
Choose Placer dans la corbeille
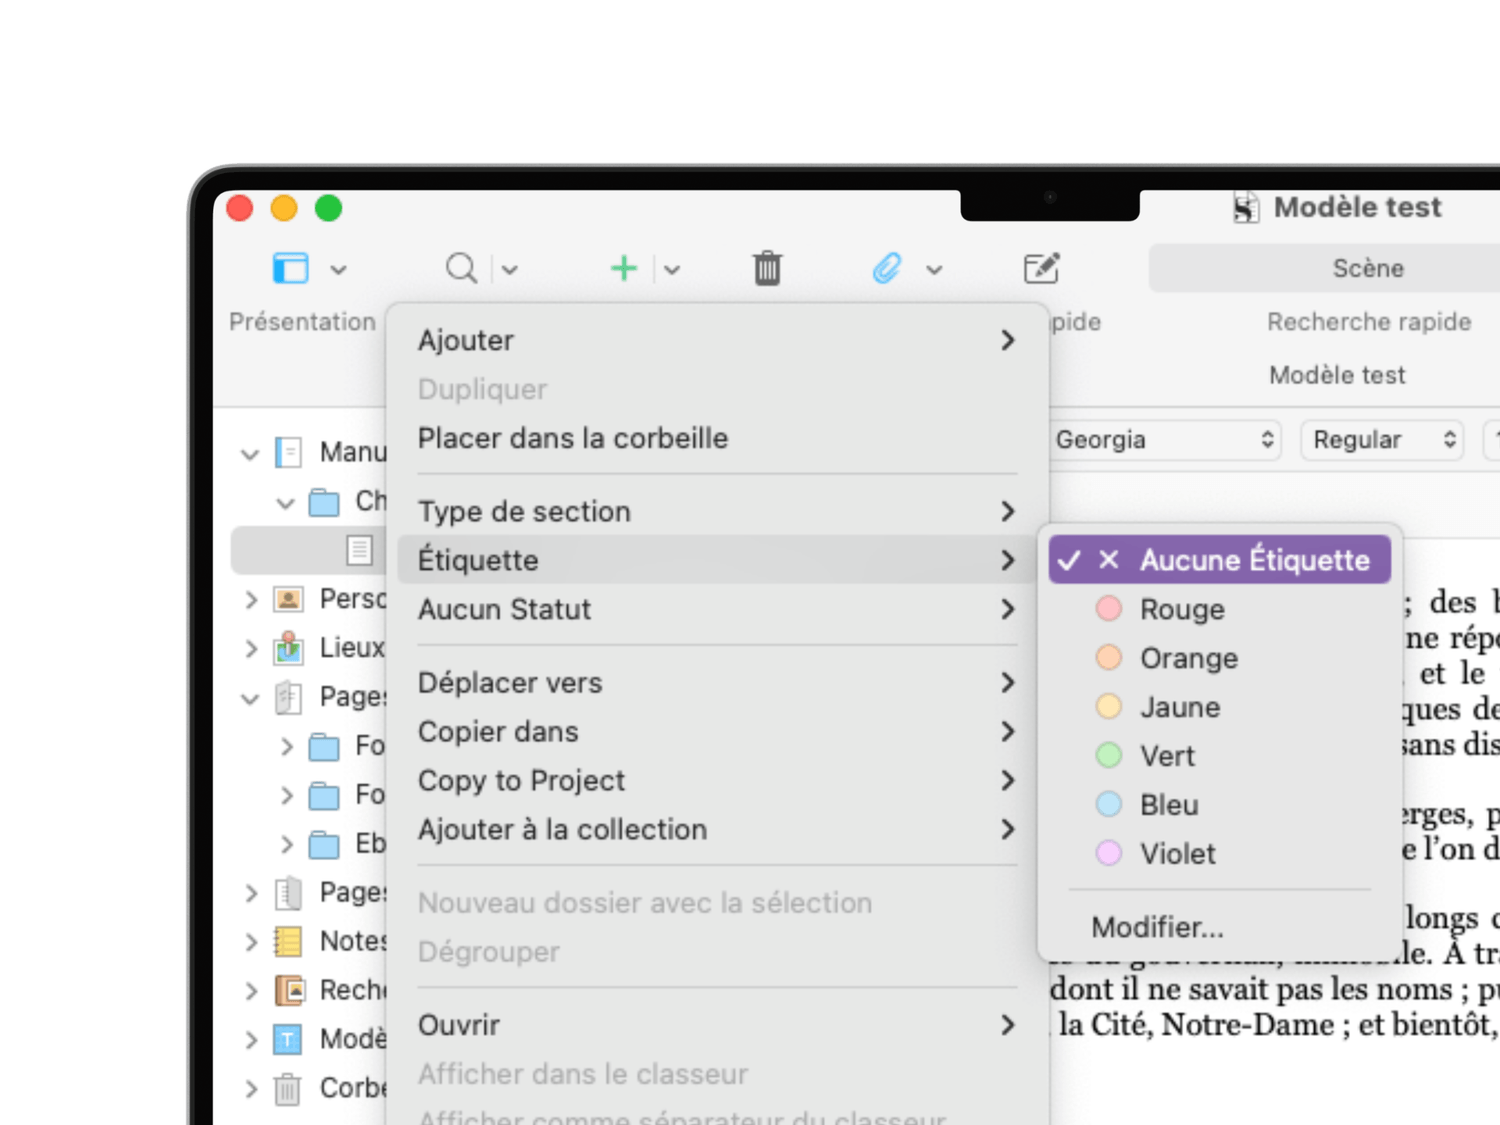click(573, 438)
